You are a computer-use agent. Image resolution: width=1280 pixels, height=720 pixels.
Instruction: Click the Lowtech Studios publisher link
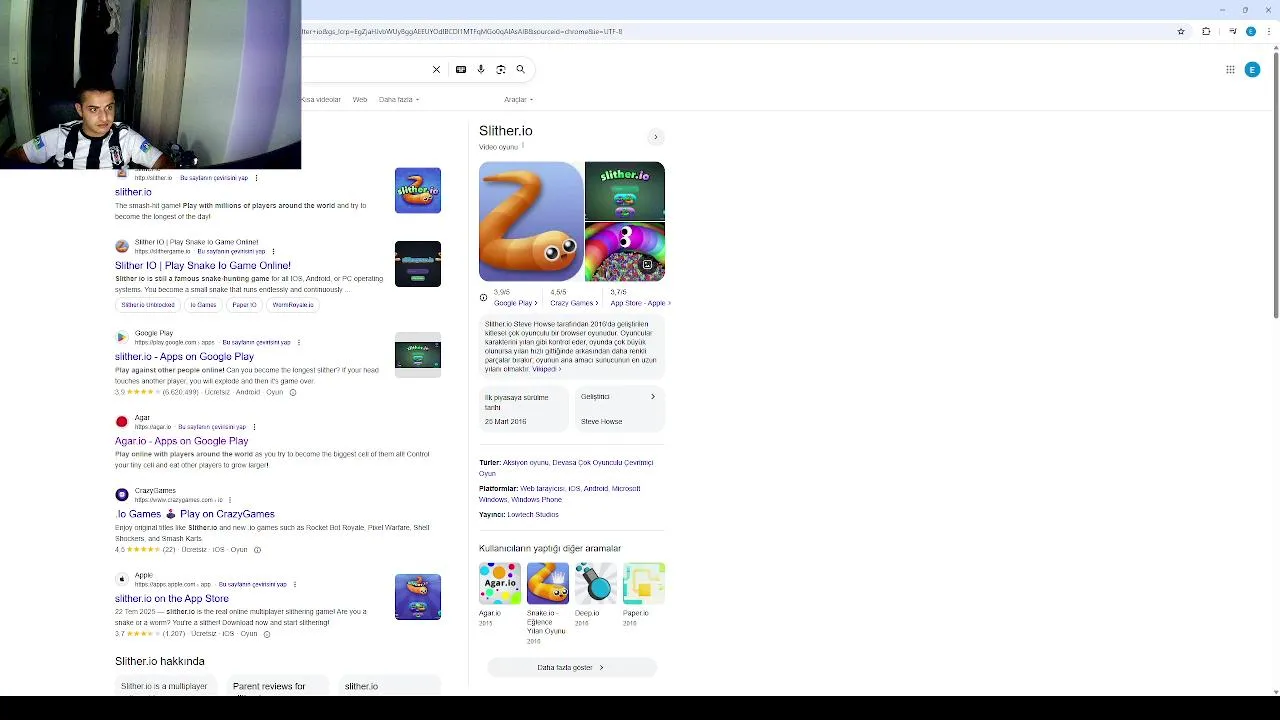click(533, 514)
